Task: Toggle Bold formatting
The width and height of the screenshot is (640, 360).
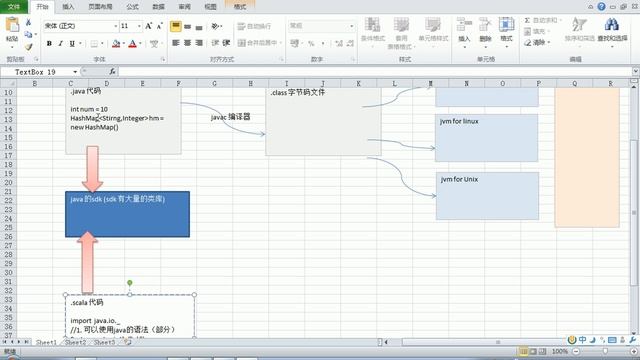Action: click(x=49, y=43)
